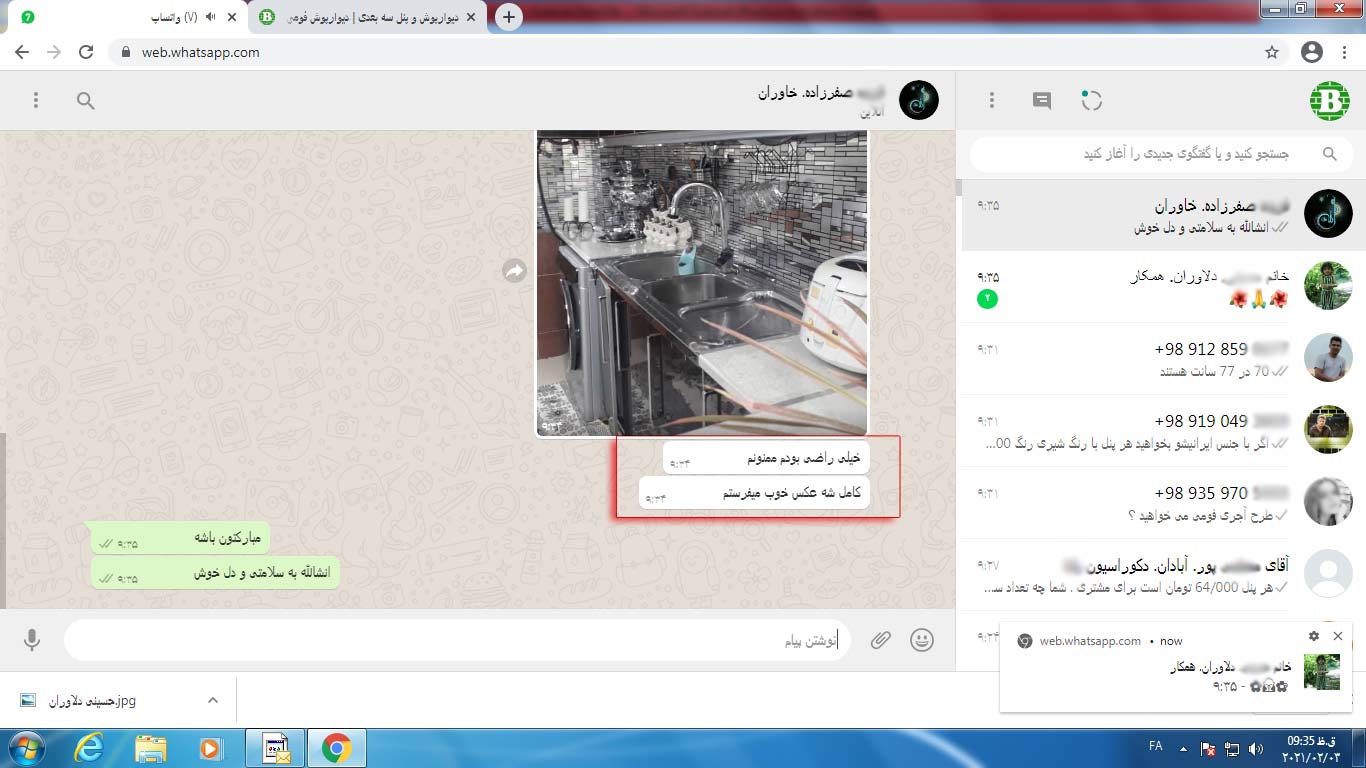Go back with browser back arrow
The image size is (1366, 768).
[x=22, y=52]
